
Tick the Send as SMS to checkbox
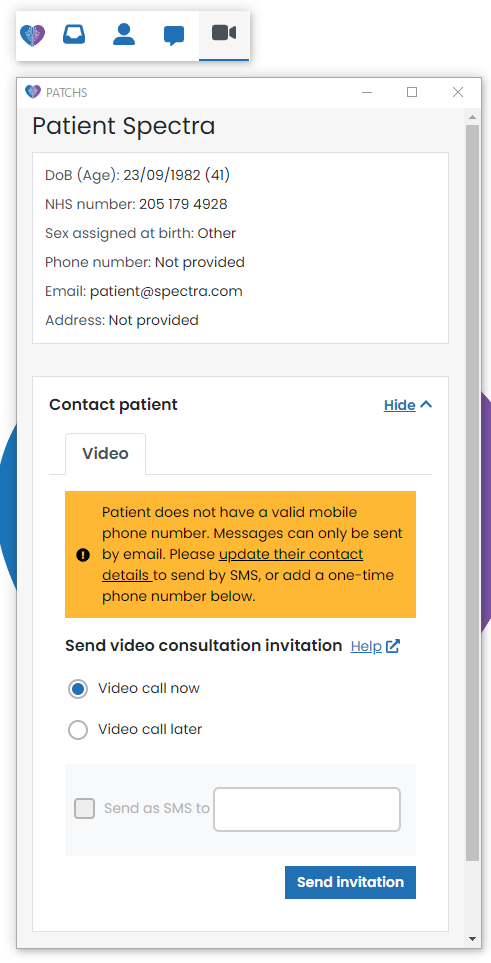click(85, 808)
